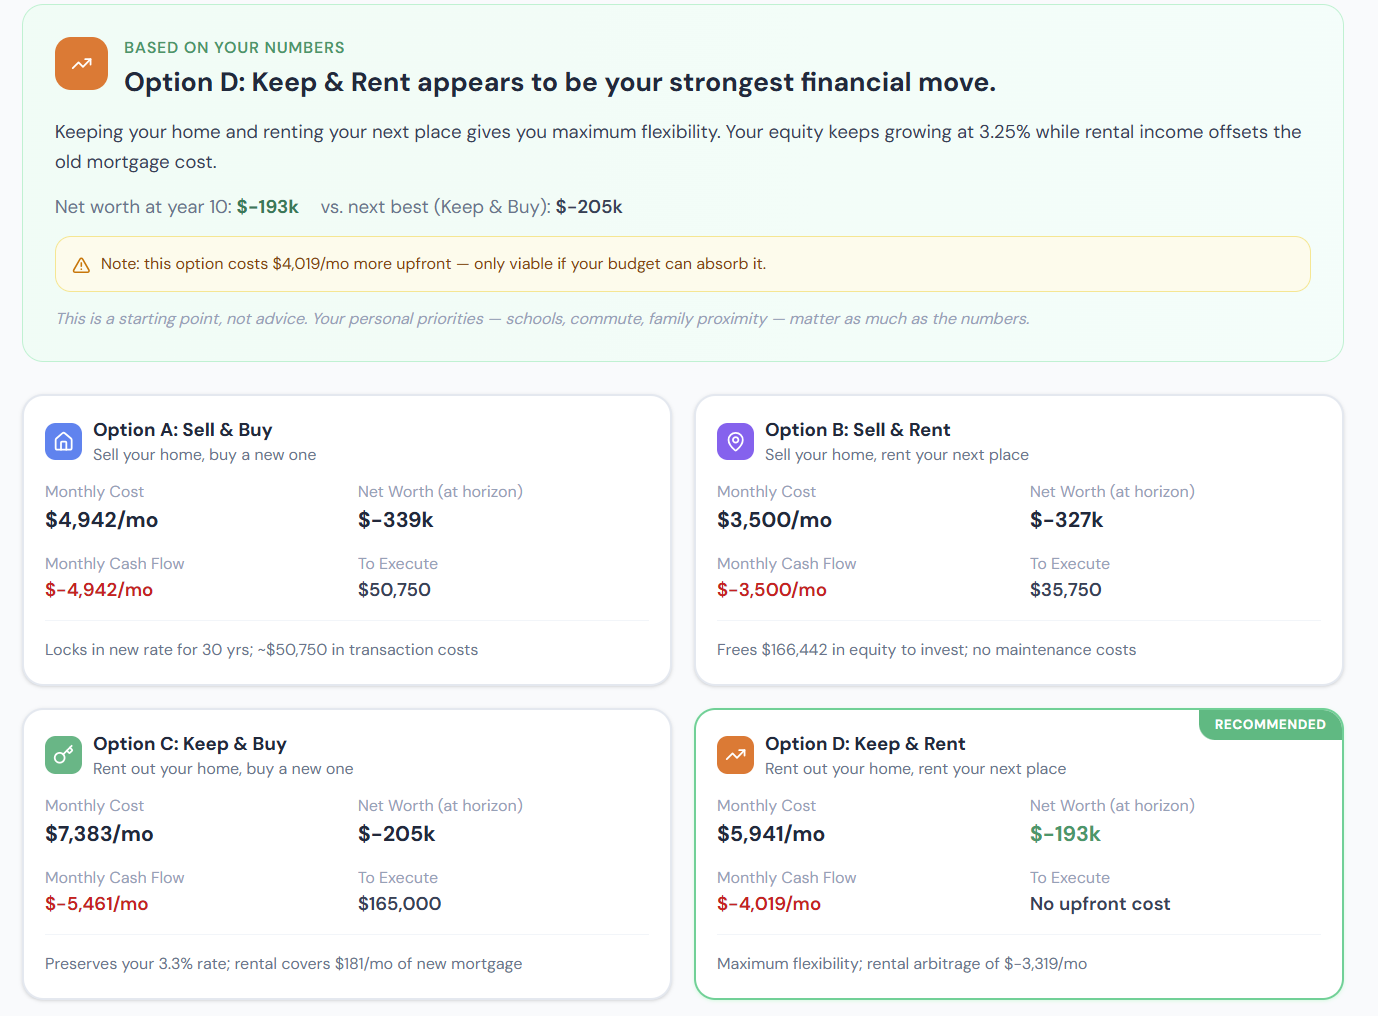Click the orange trending icon in recommendation banner
This screenshot has height=1016, width=1378.
click(x=81, y=64)
